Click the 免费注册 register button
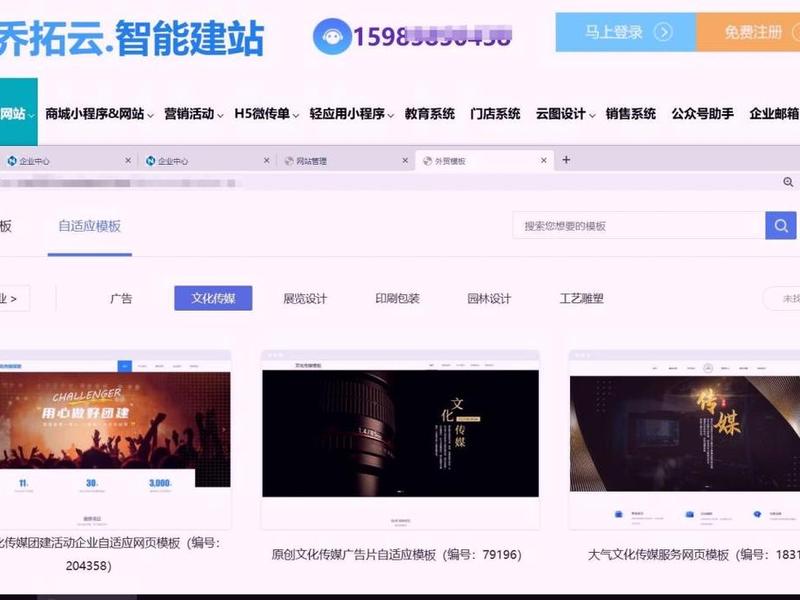The height and width of the screenshot is (600, 800). point(748,32)
